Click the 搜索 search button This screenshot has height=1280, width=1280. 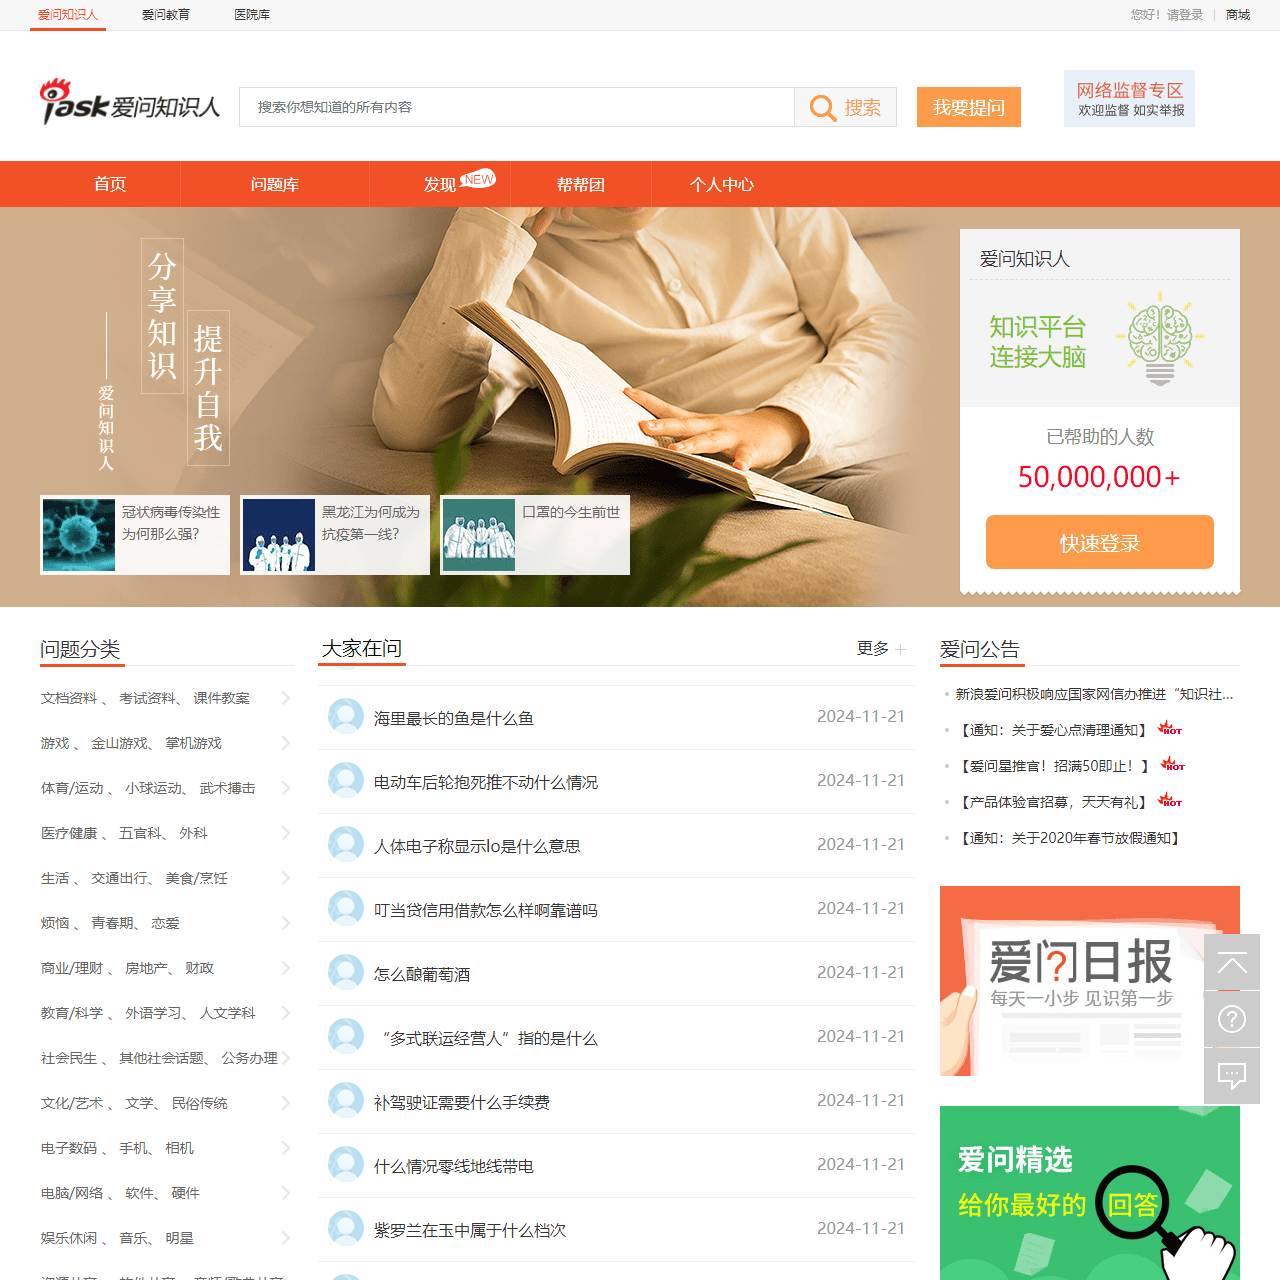[x=846, y=107]
